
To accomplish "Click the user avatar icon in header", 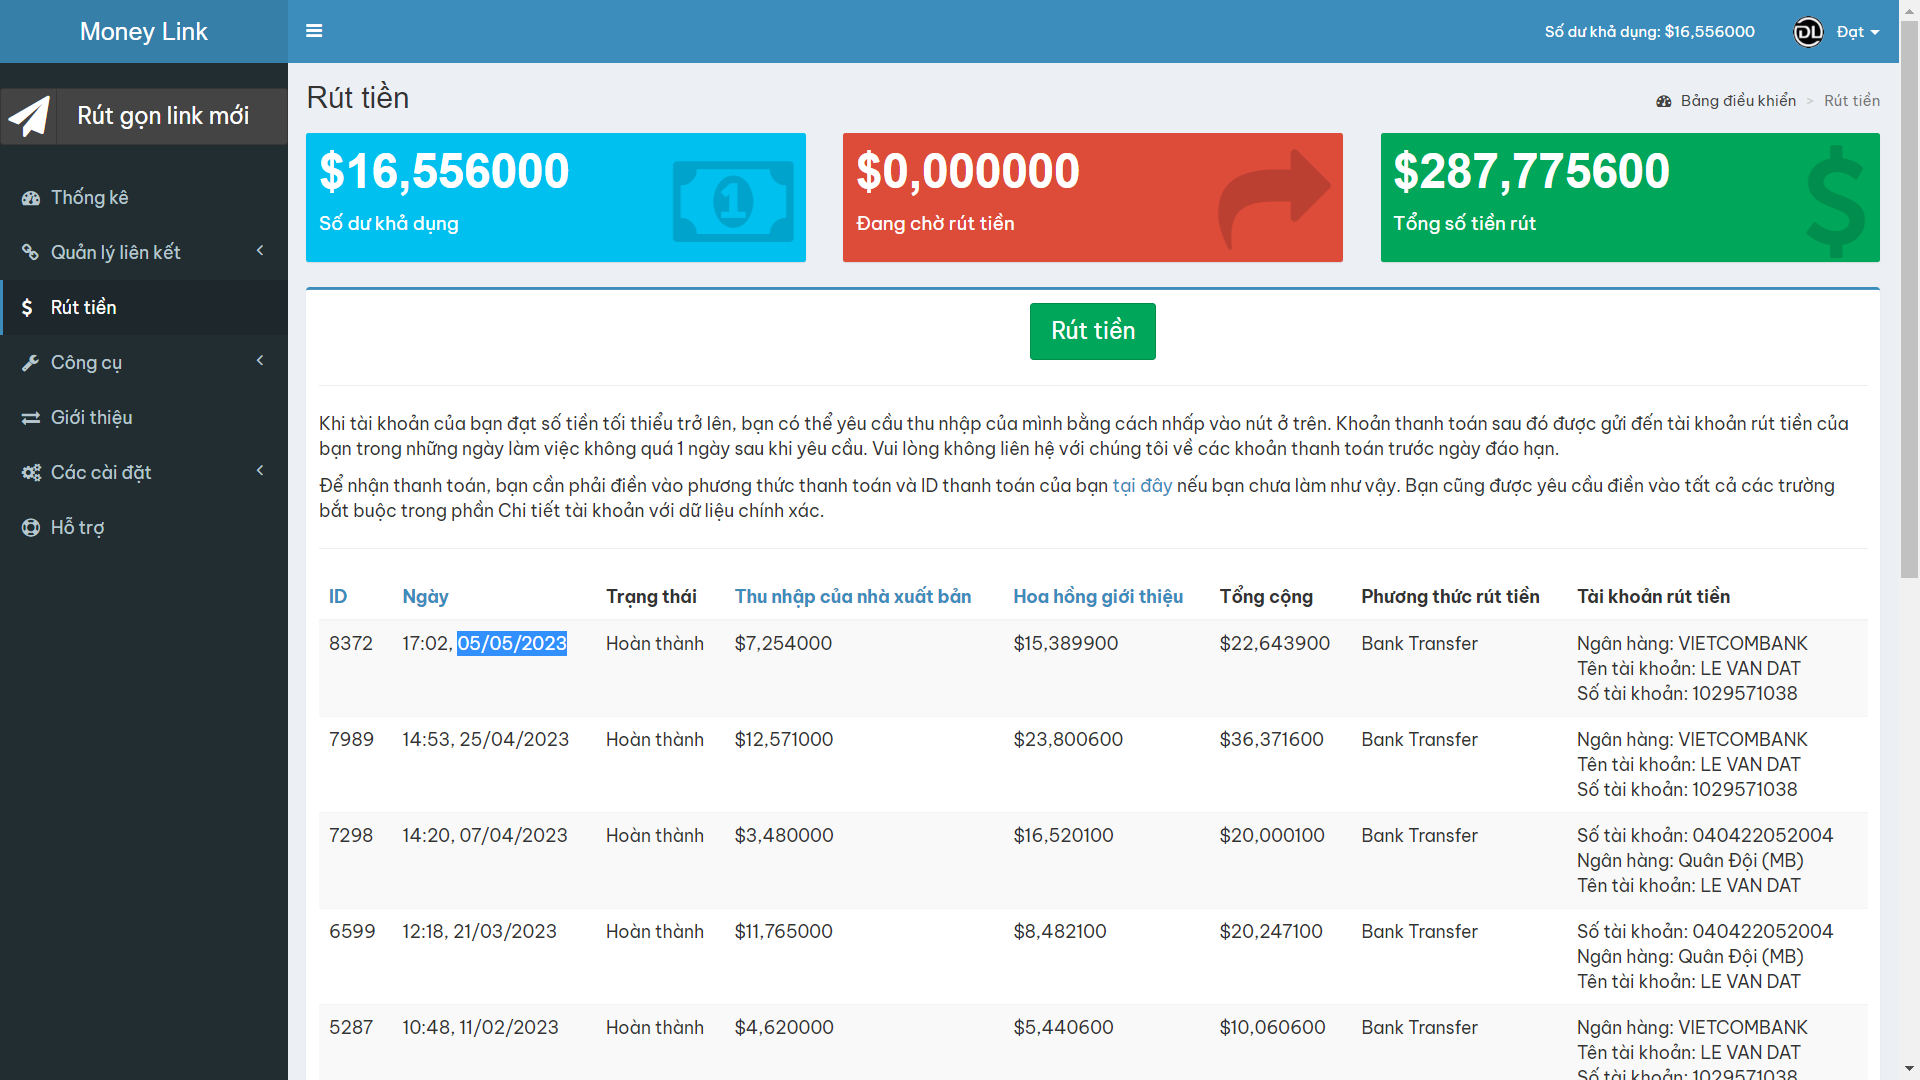I will 1808,32.
